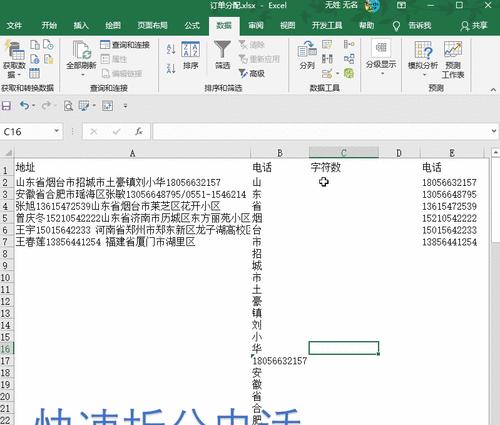This screenshot has height=425, width=500.
Task: Click the Save icon in quick access toolbar
Action: pyautogui.click(x=6, y=106)
